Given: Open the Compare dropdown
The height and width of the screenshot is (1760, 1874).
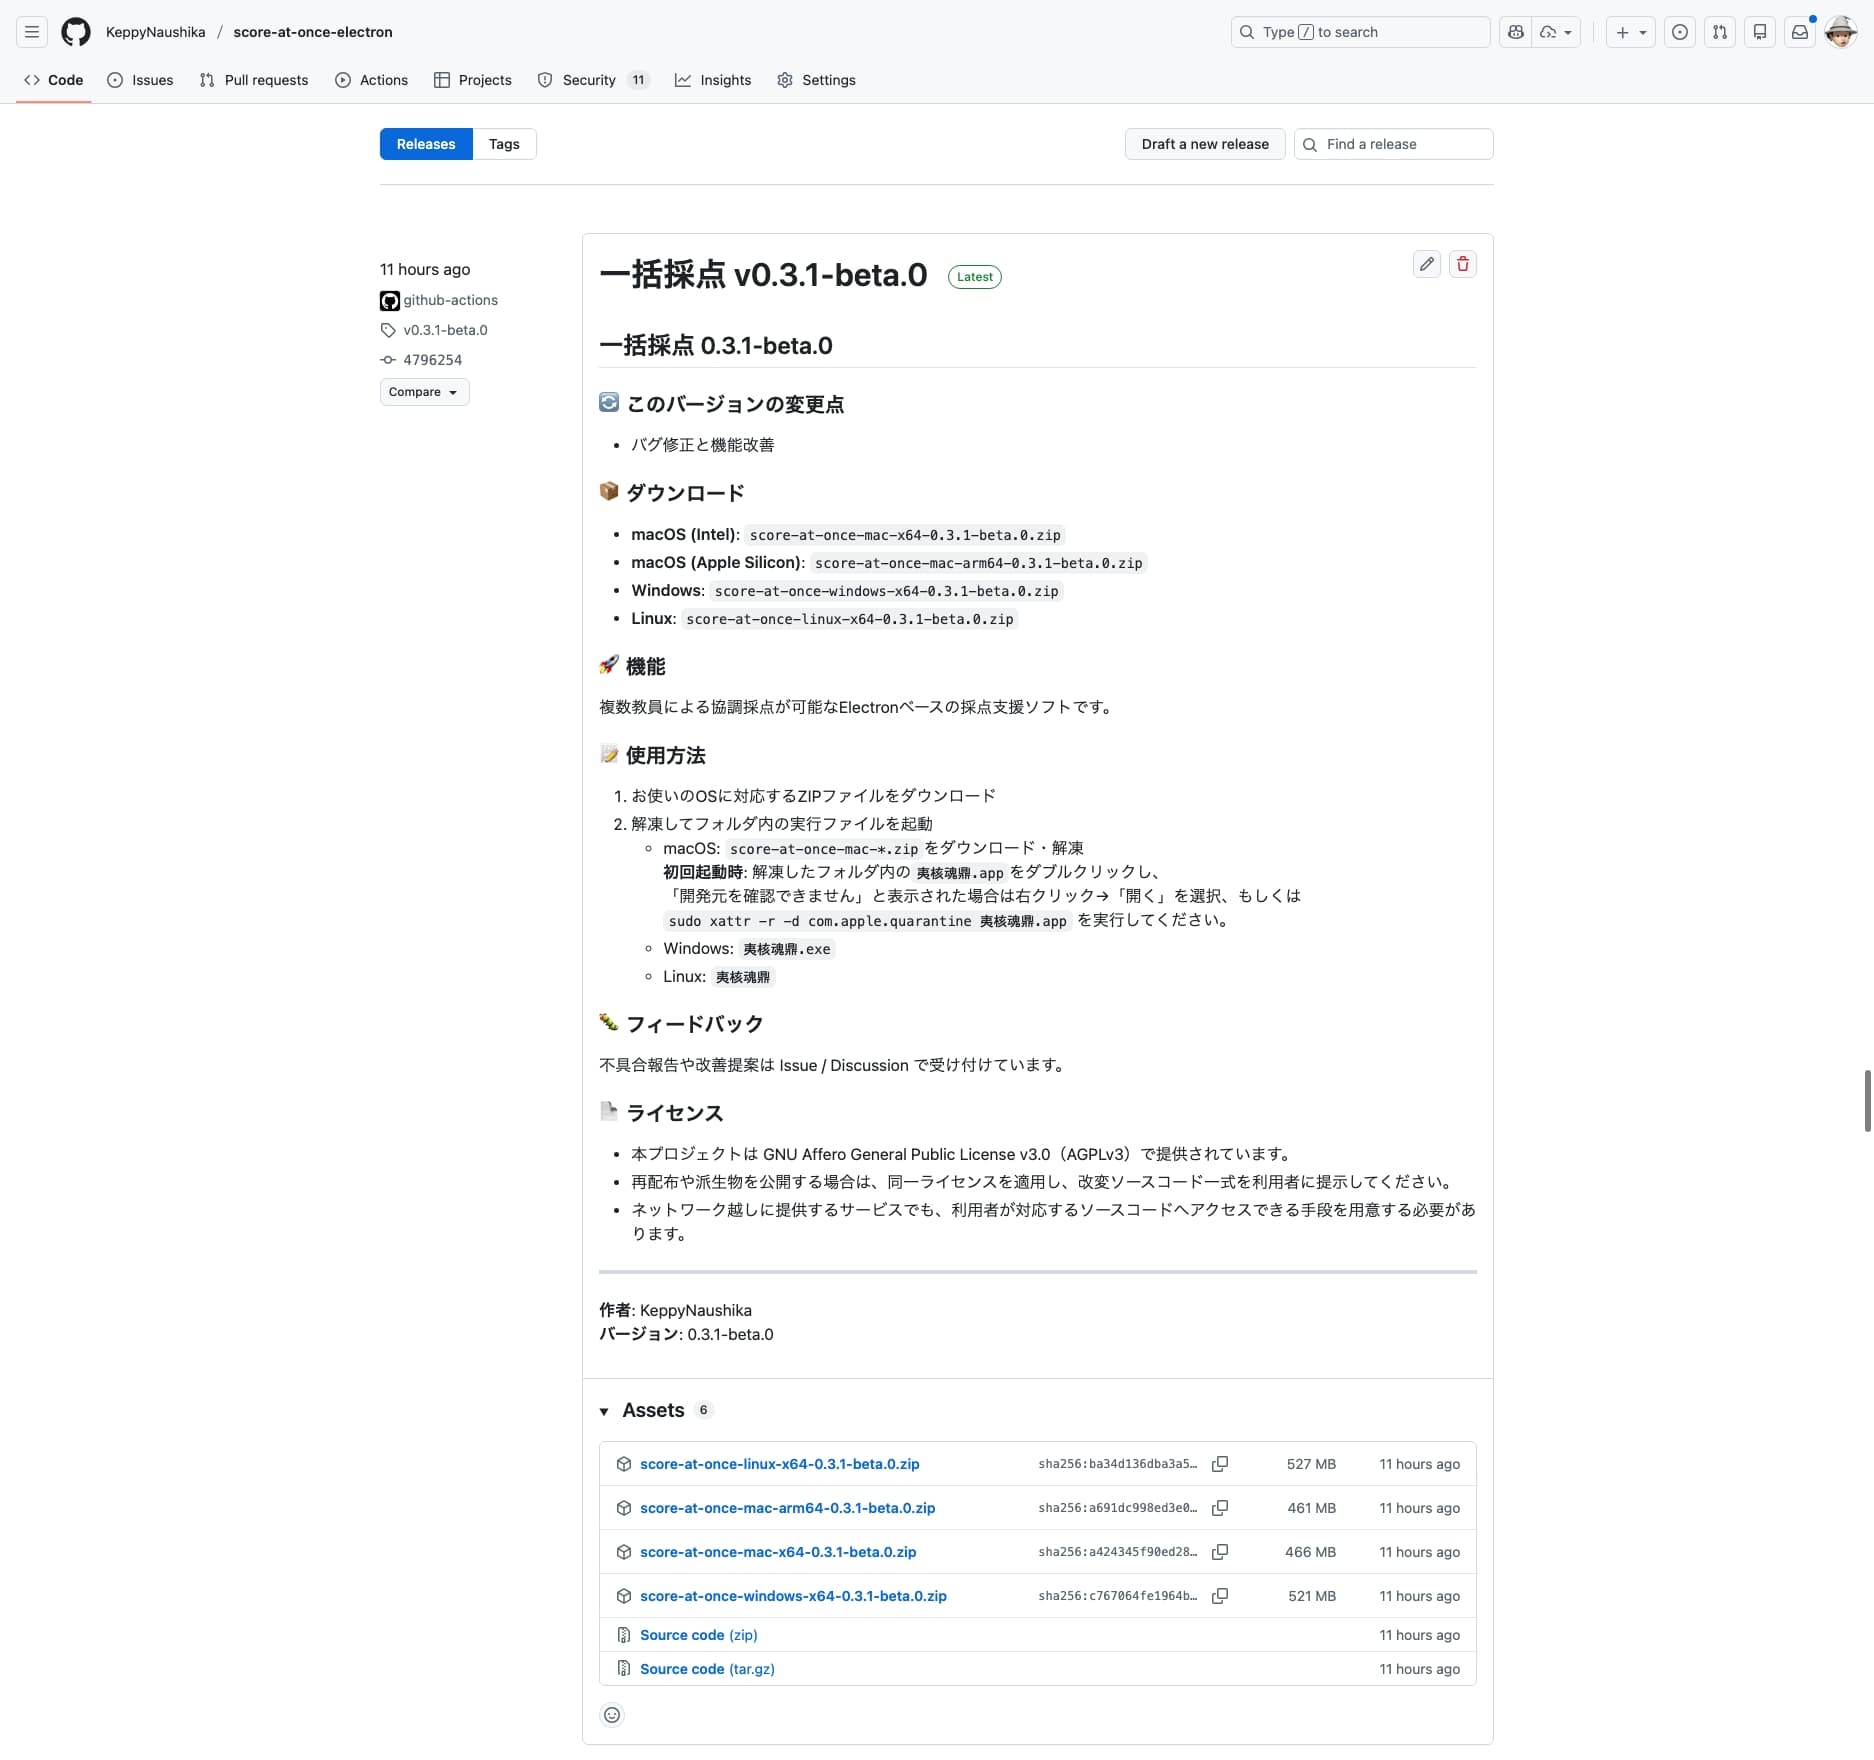Looking at the screenshot, I should click(x=423, y=392).
